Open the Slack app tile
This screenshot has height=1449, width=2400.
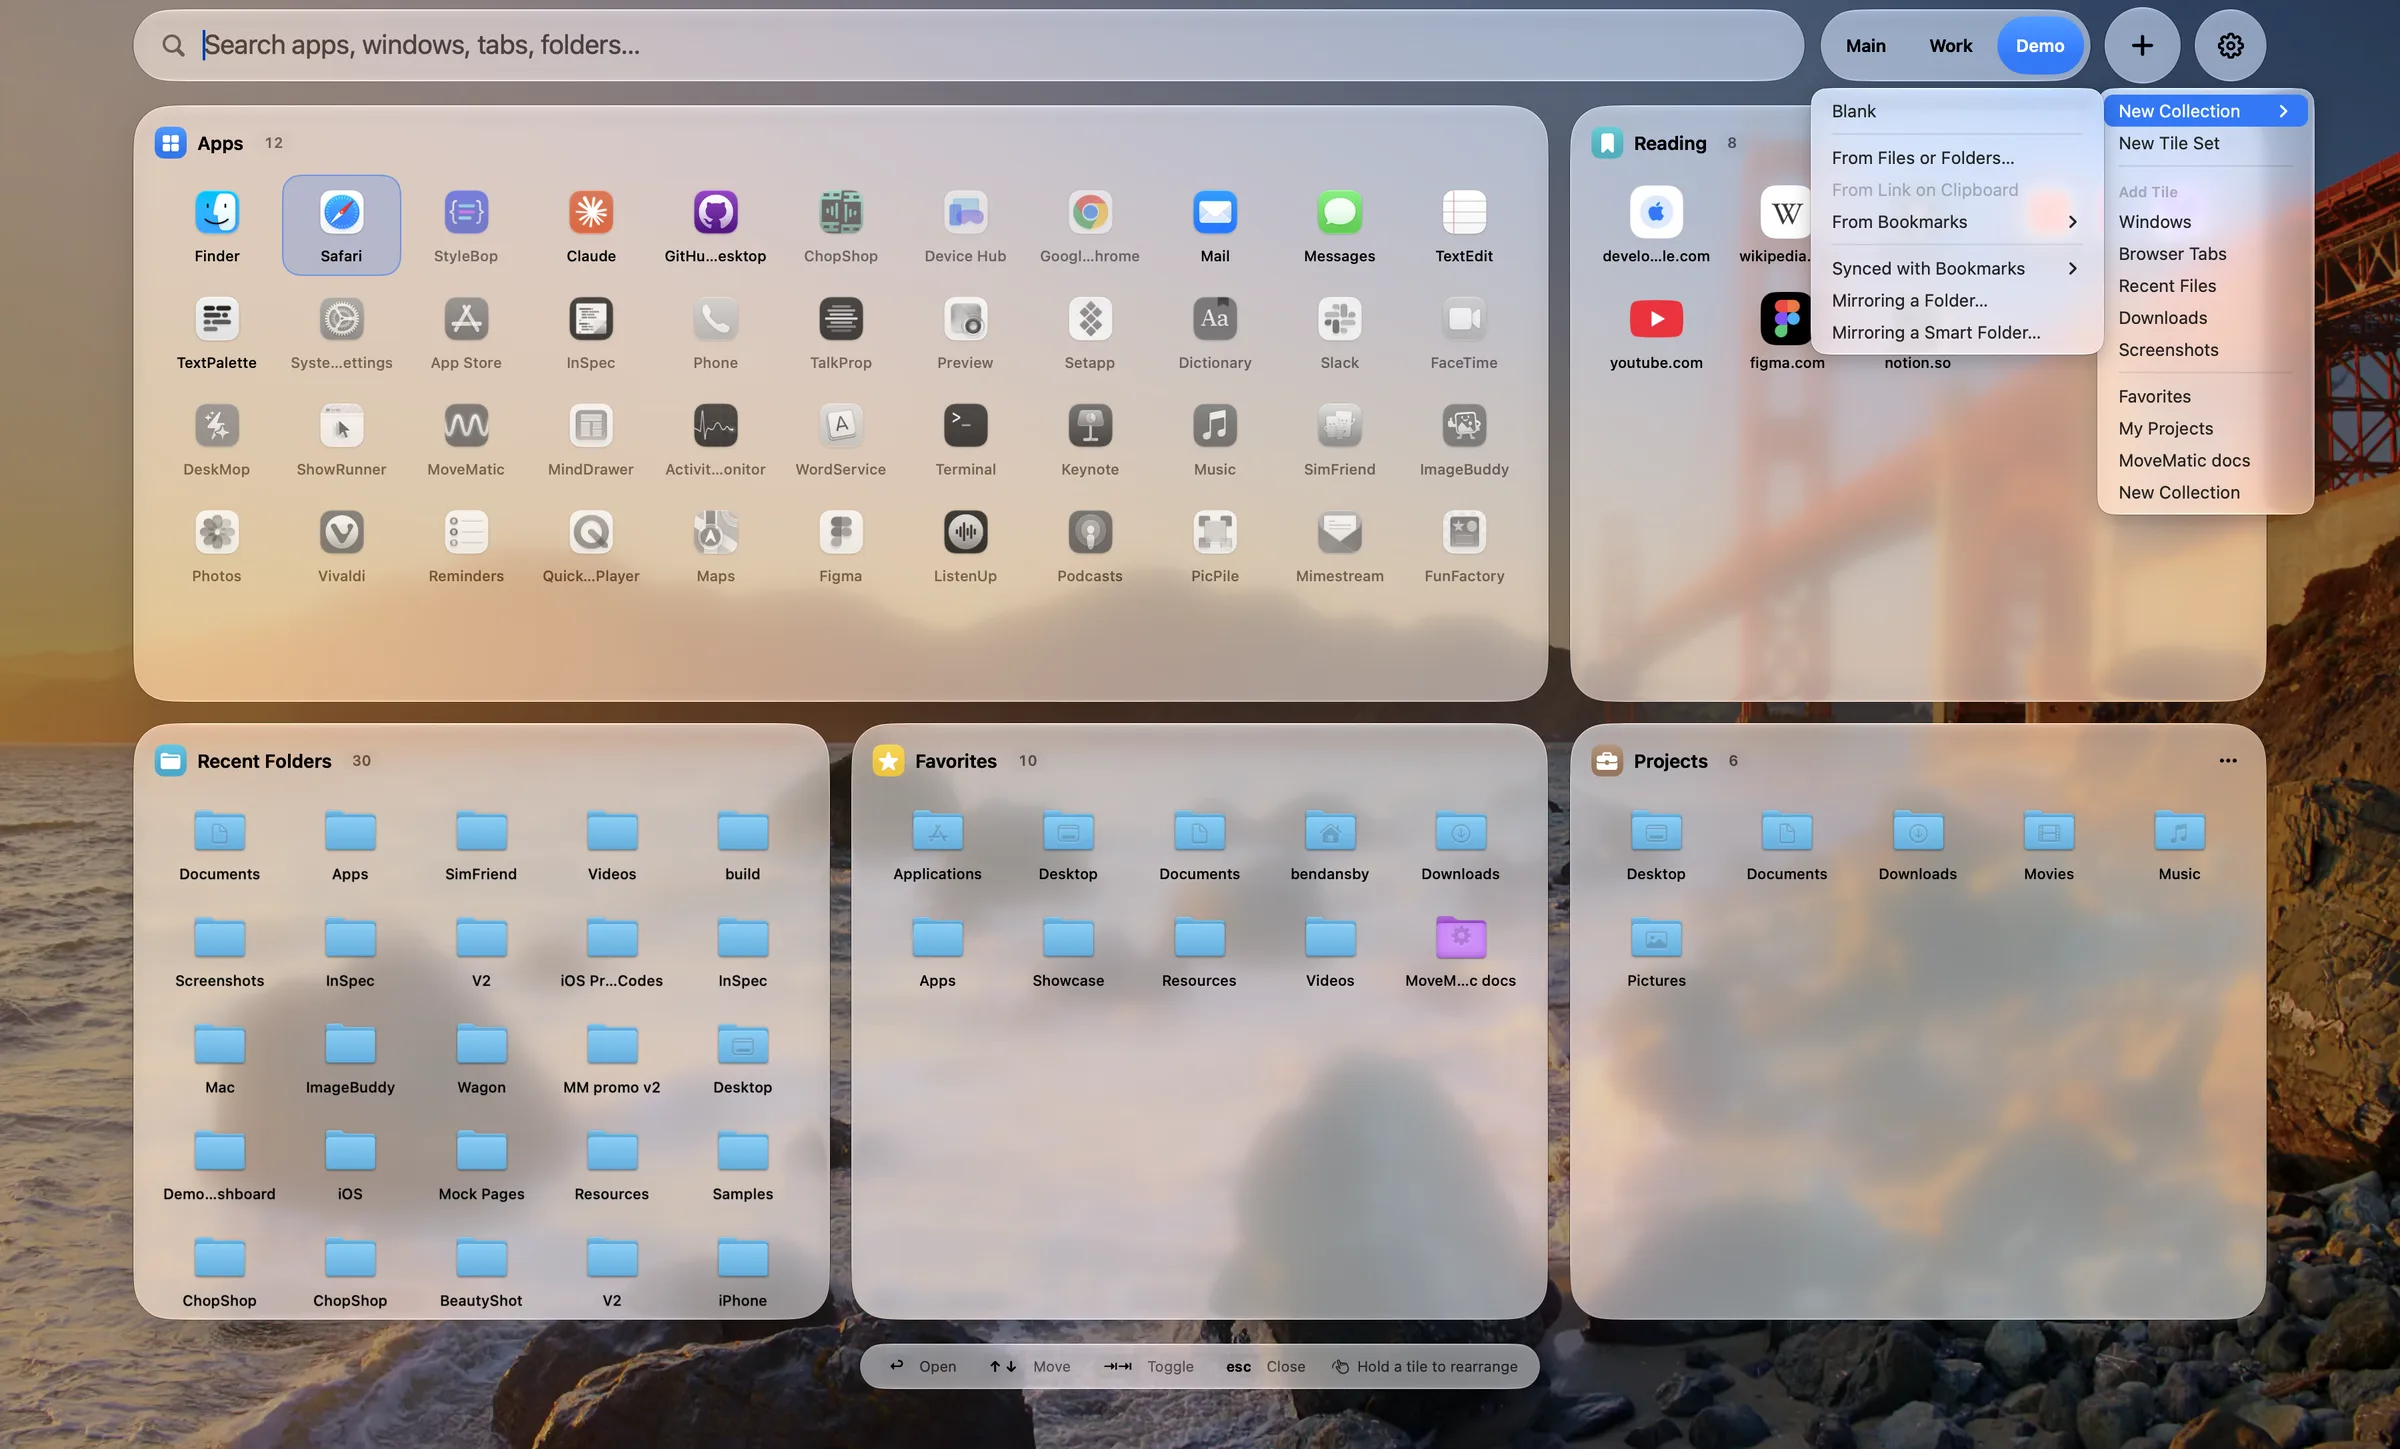tap(1339, 333)
